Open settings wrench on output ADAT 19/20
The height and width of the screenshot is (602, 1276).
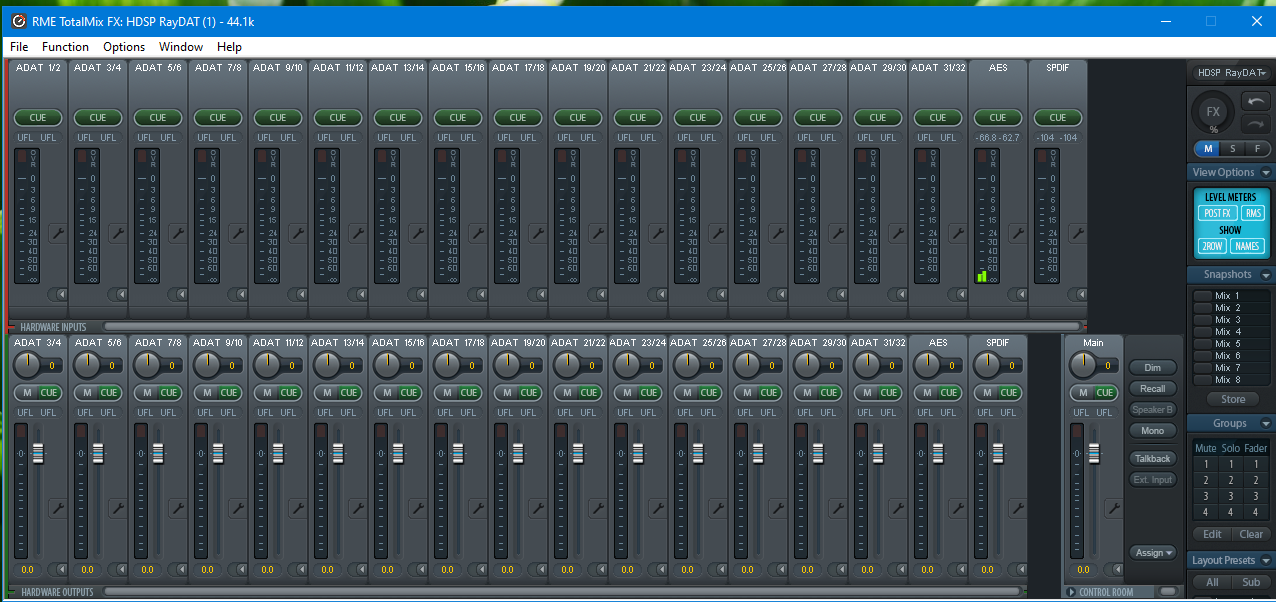(537, 508)
